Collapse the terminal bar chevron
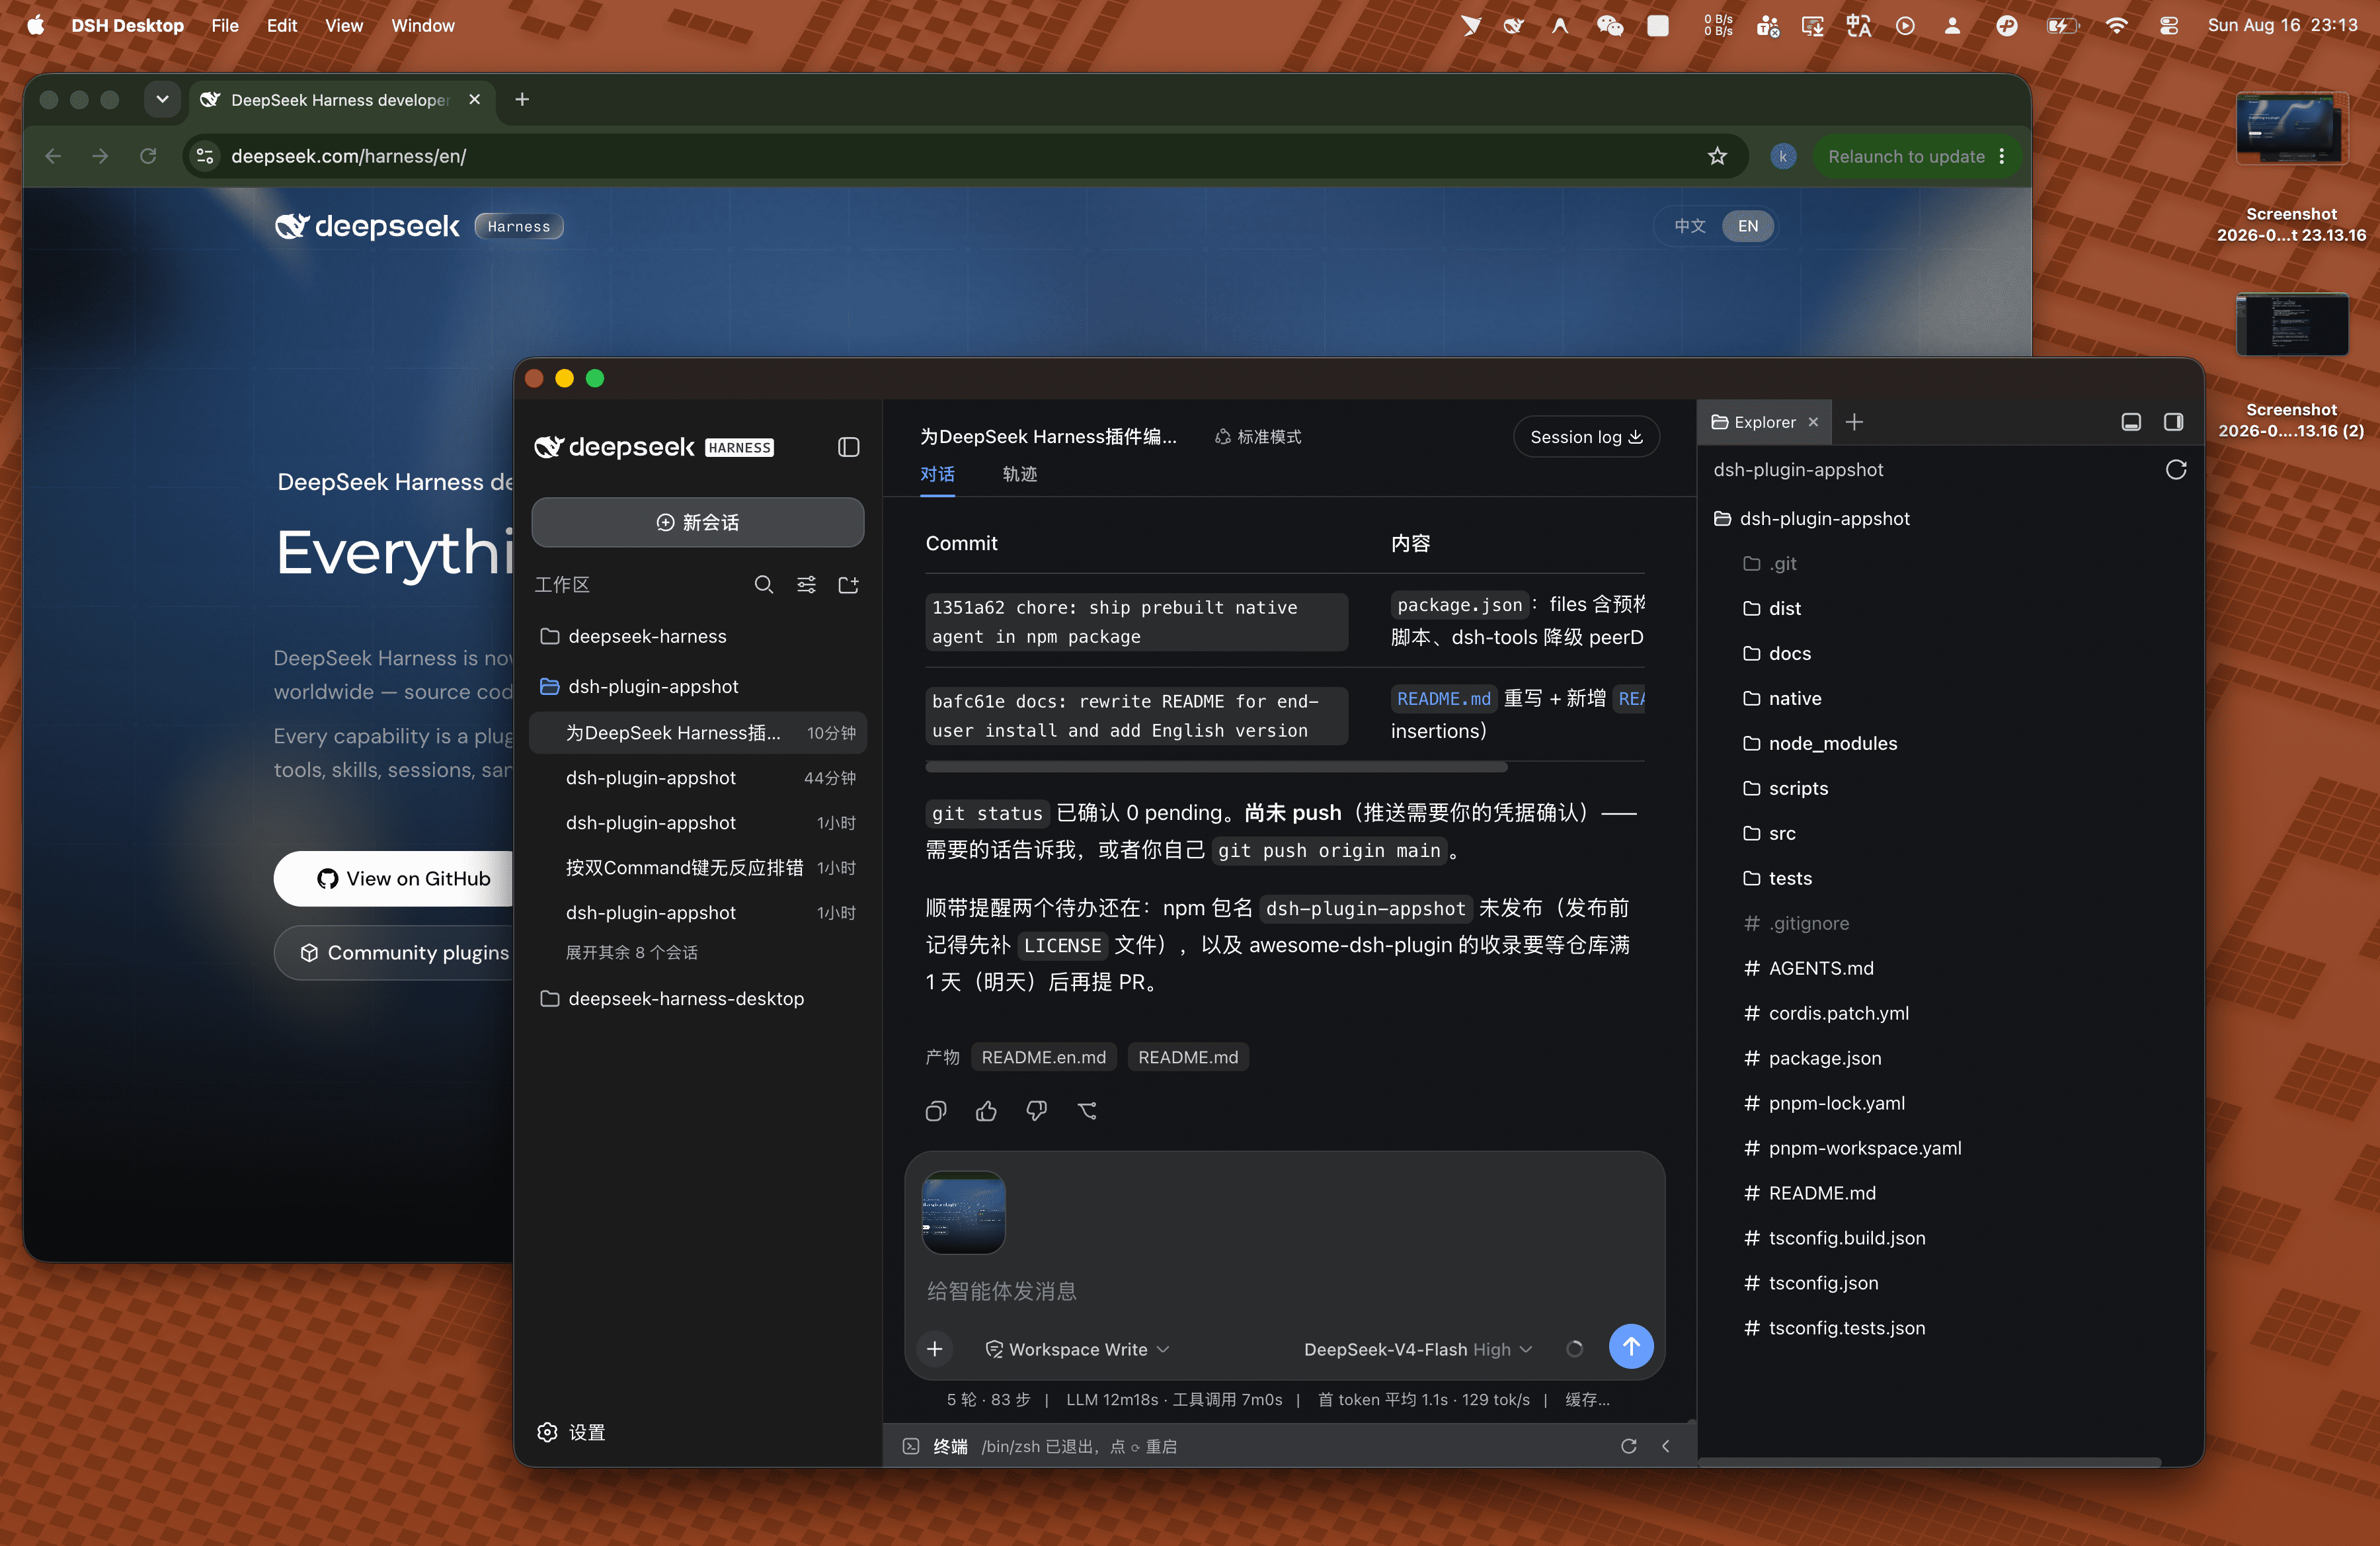Screen dimensions: 2380x1546 (1666, 1446)
